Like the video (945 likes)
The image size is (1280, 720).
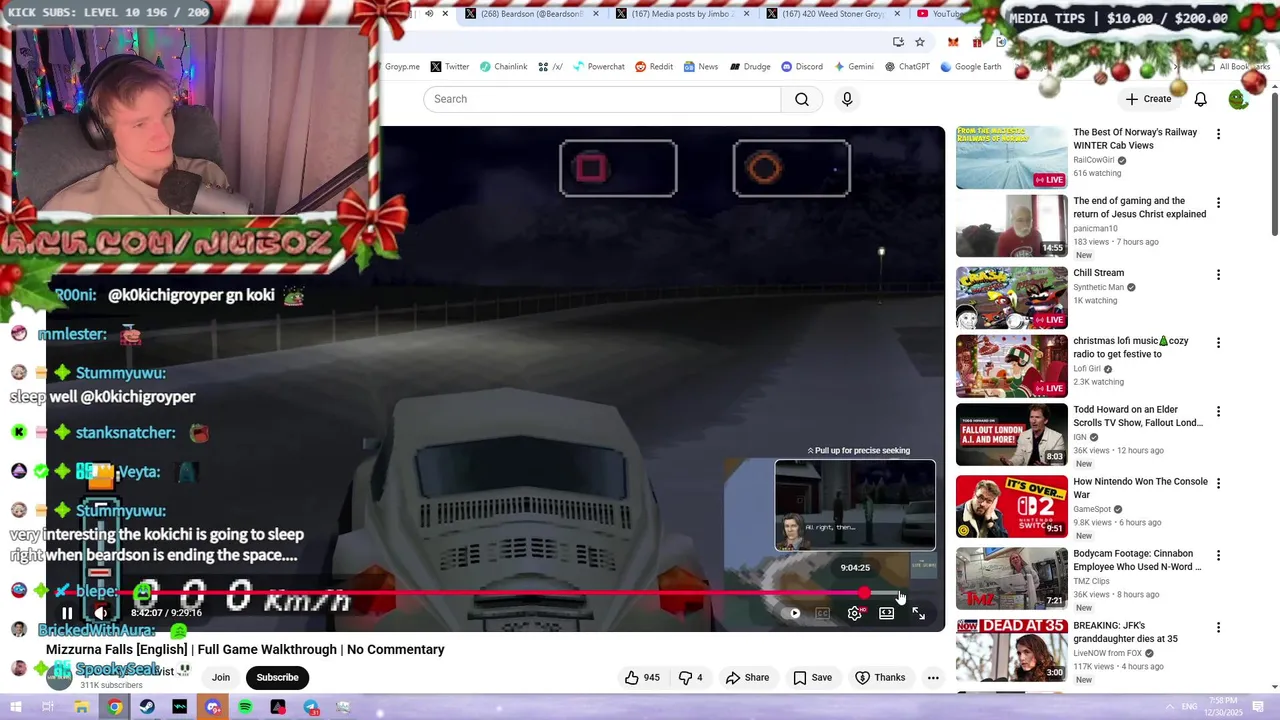point(642,677)
